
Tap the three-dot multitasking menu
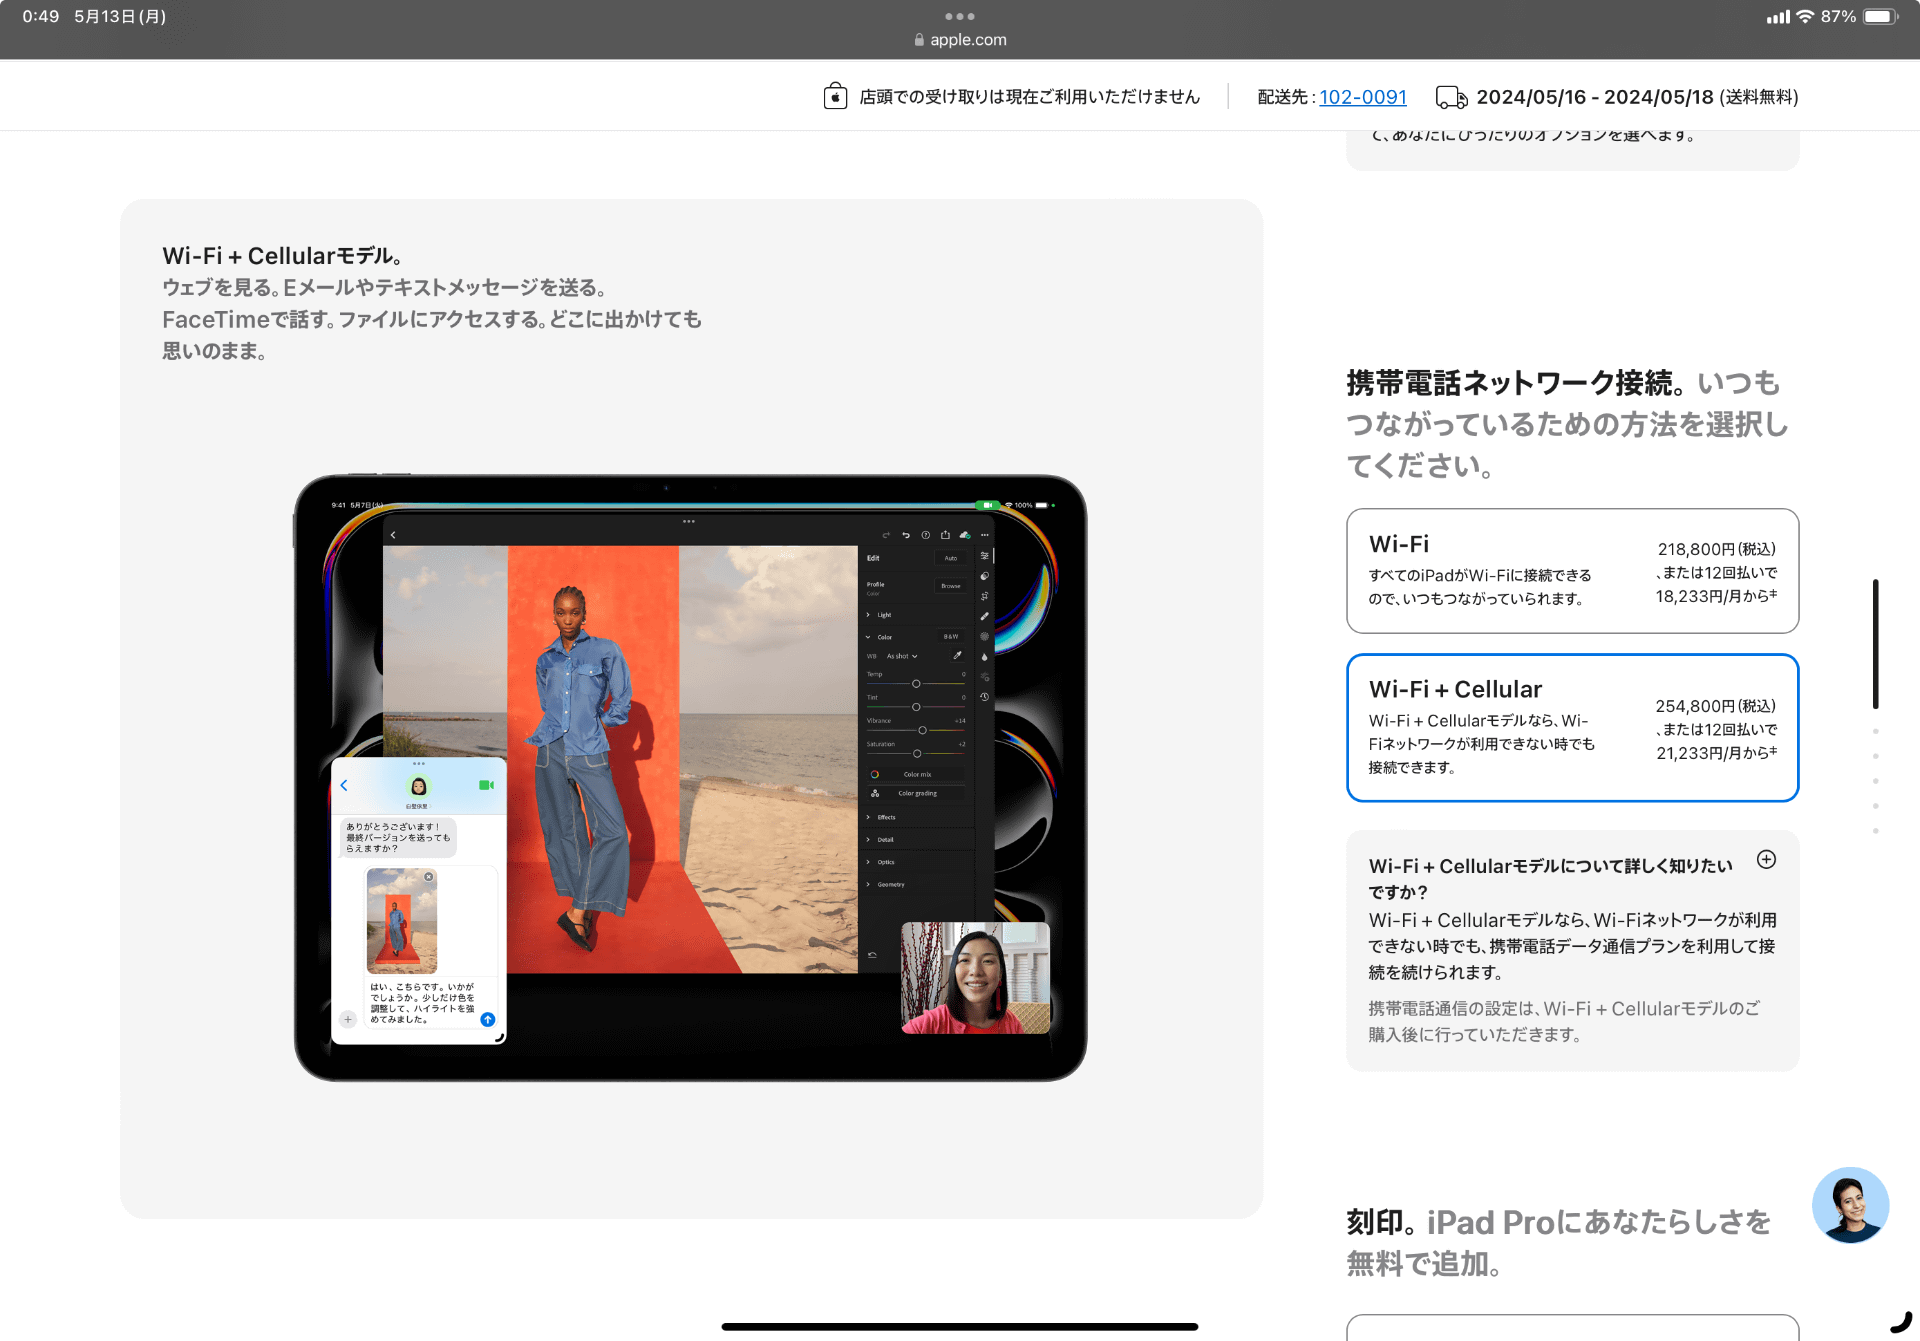(x=959, y=16)
